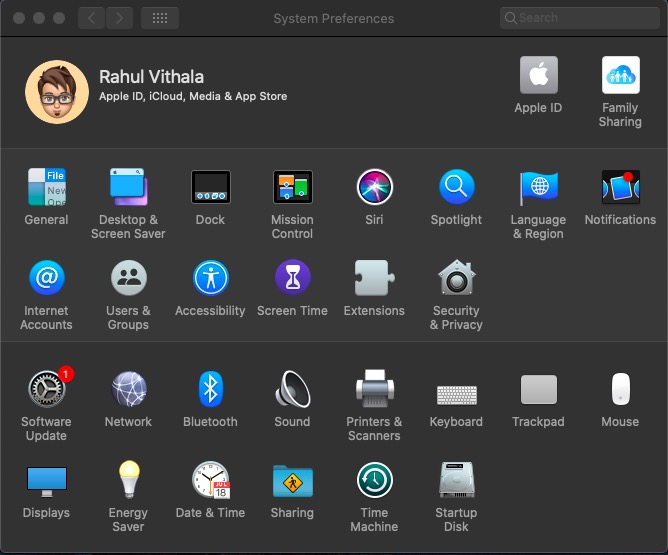This screenshot has width=668, height=555.
Task: Click the Rahul Vithala account name
Action: [151, 77]
